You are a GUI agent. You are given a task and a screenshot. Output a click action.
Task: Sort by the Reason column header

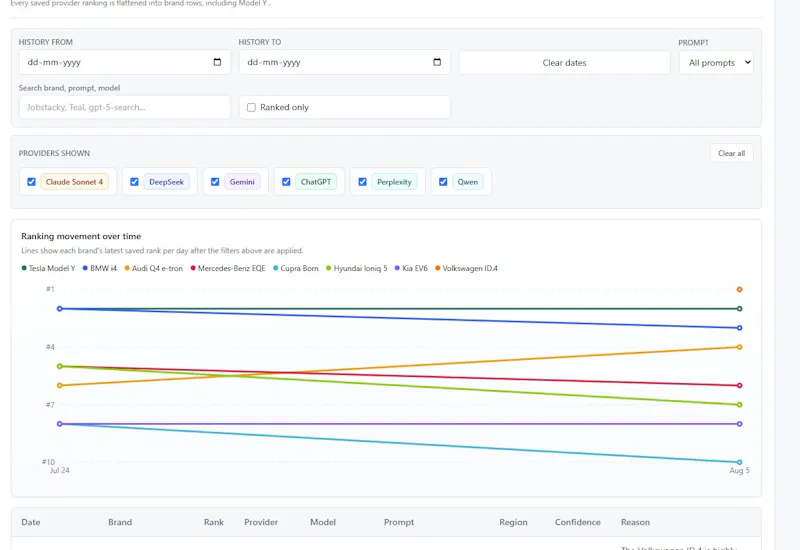(x=635, y=522)
